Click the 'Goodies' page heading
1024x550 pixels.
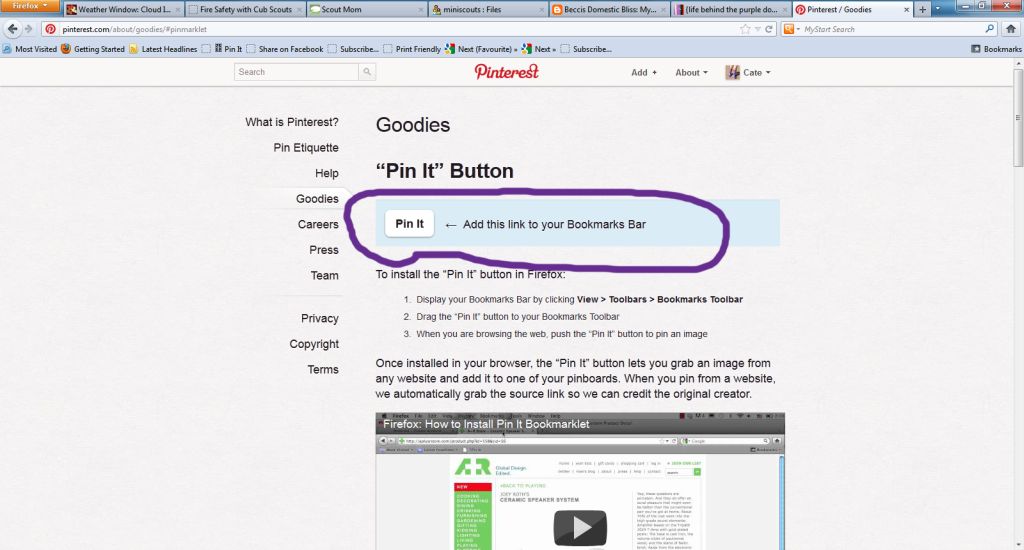click(413, 125)
